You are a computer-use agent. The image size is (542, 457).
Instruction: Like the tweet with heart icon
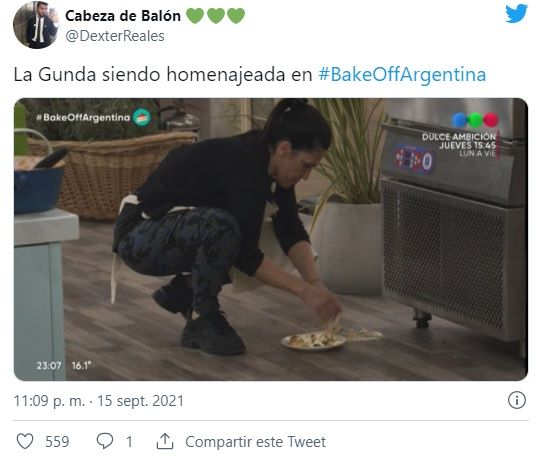25,441
